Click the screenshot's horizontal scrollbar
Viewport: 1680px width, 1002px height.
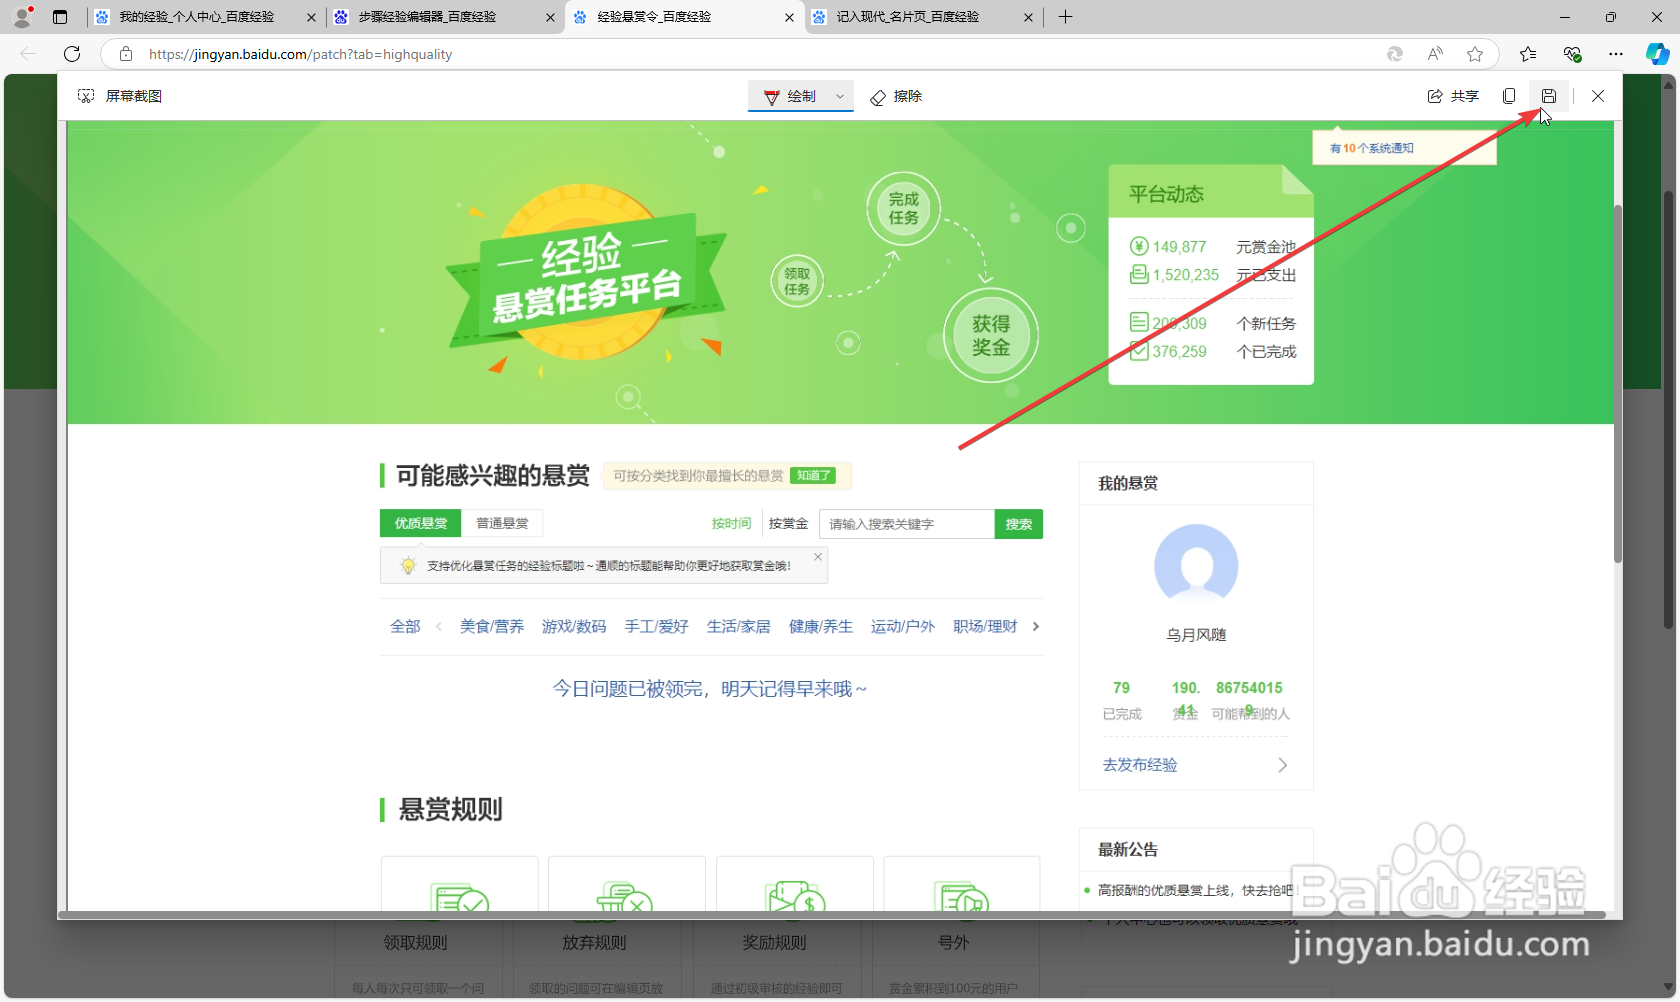click(x=830, y=915)
